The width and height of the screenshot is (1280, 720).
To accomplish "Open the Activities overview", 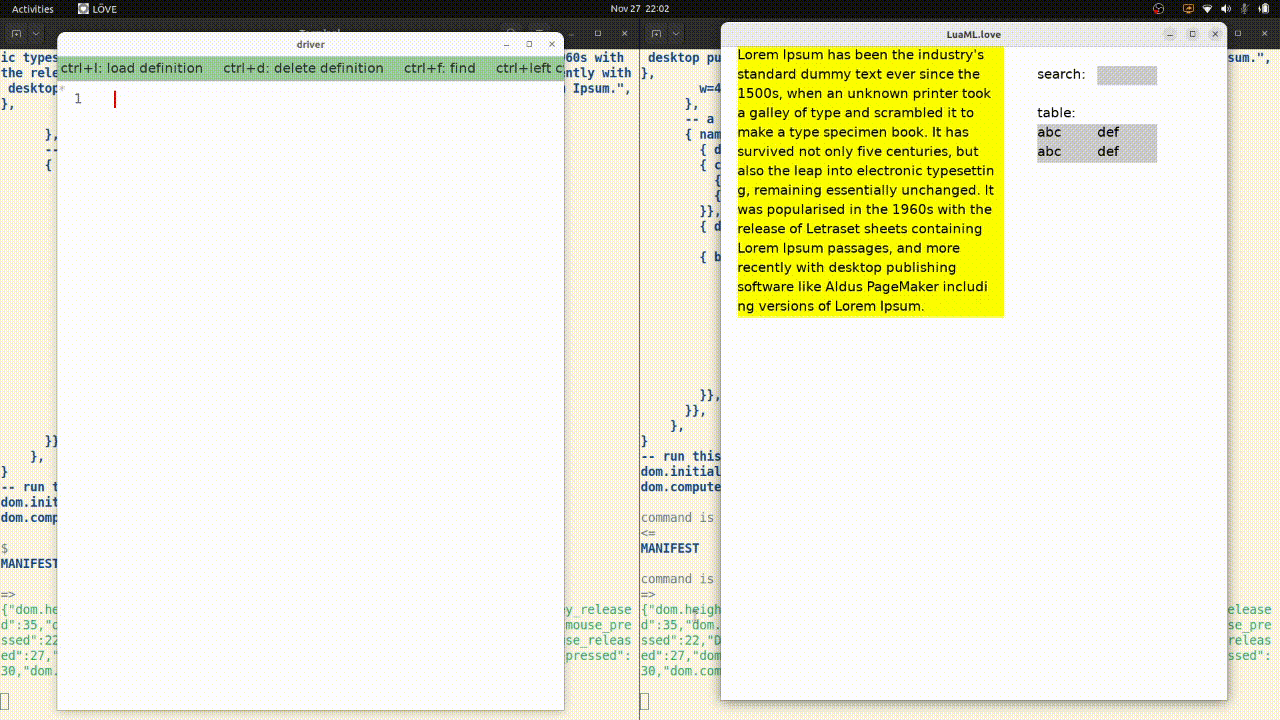I will coord(33,9).
